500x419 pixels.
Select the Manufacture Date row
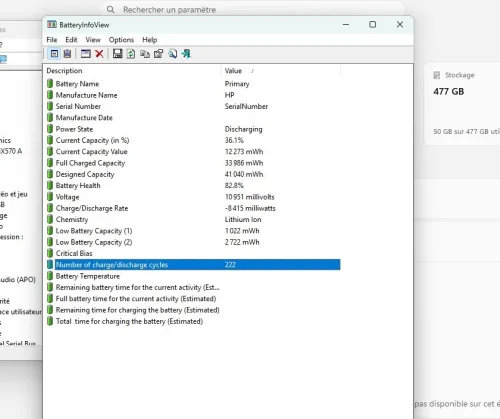(x=193, y=118)
